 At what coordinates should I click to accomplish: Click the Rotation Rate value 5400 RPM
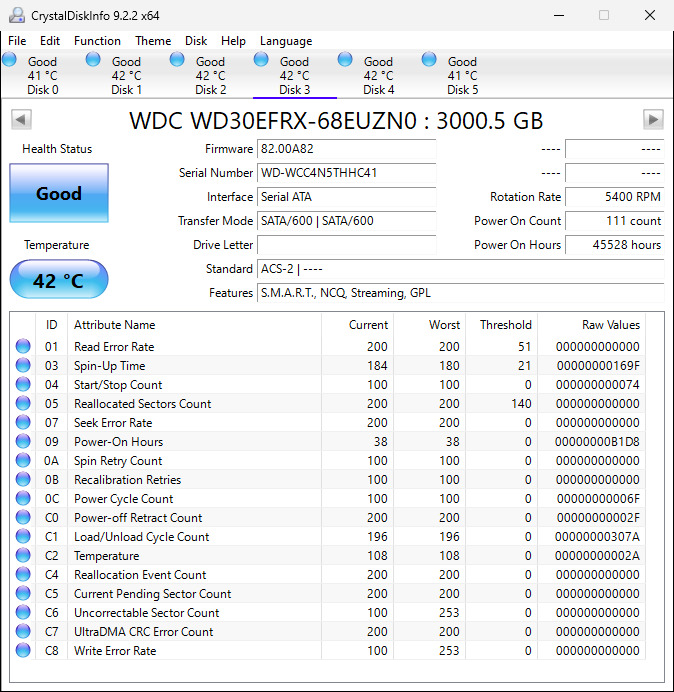(614, 197)
